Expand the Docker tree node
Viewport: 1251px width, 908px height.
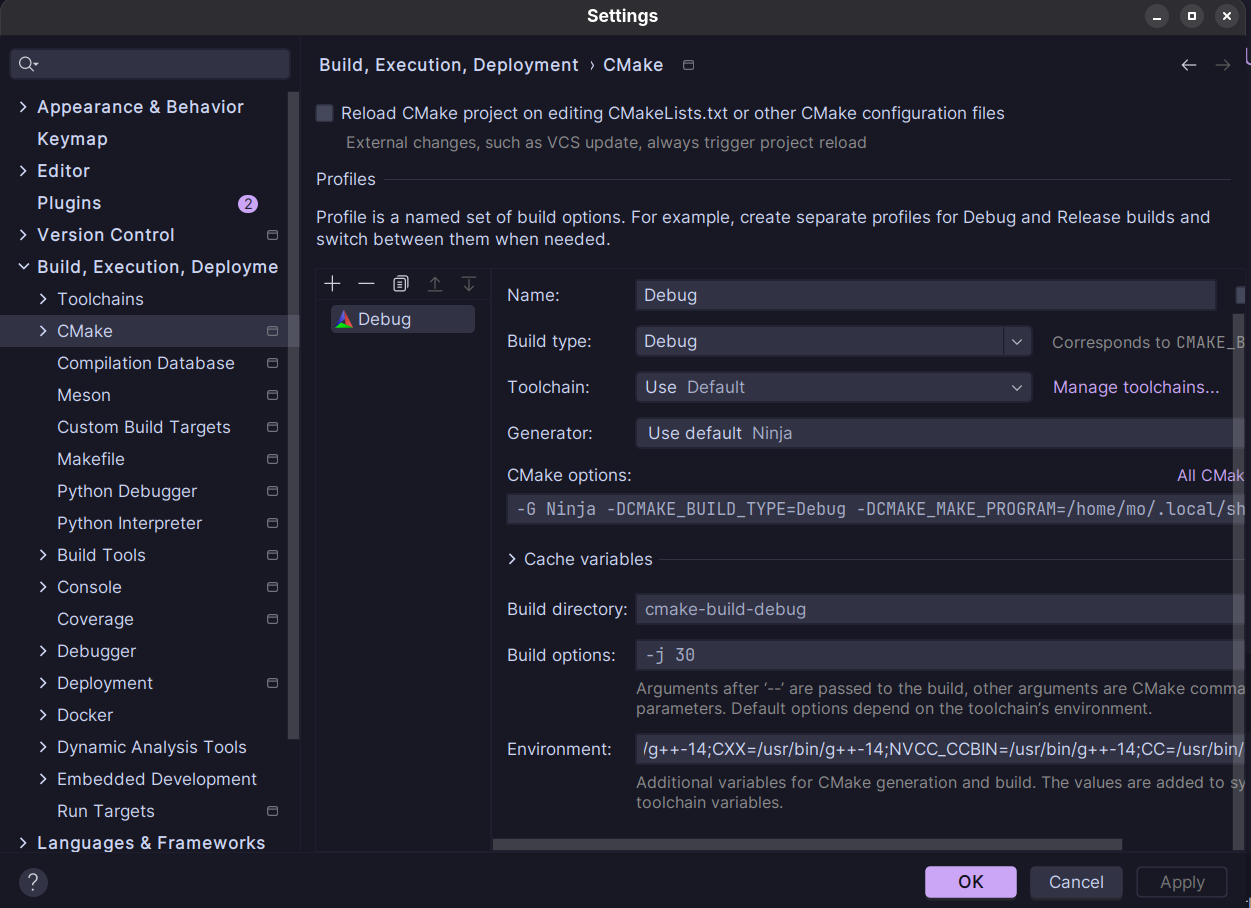[x=43, y=715]
